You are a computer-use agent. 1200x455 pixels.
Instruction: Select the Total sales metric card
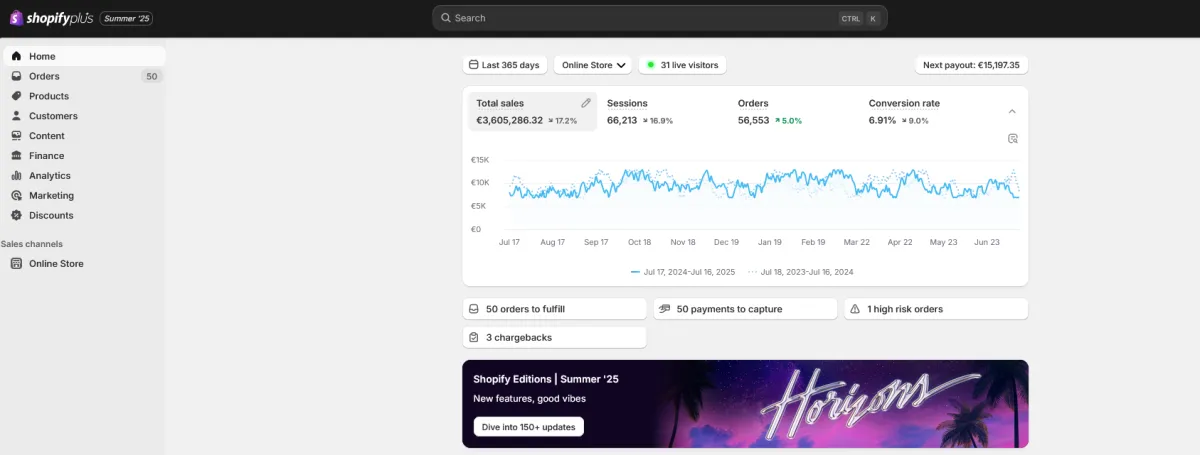532,112
